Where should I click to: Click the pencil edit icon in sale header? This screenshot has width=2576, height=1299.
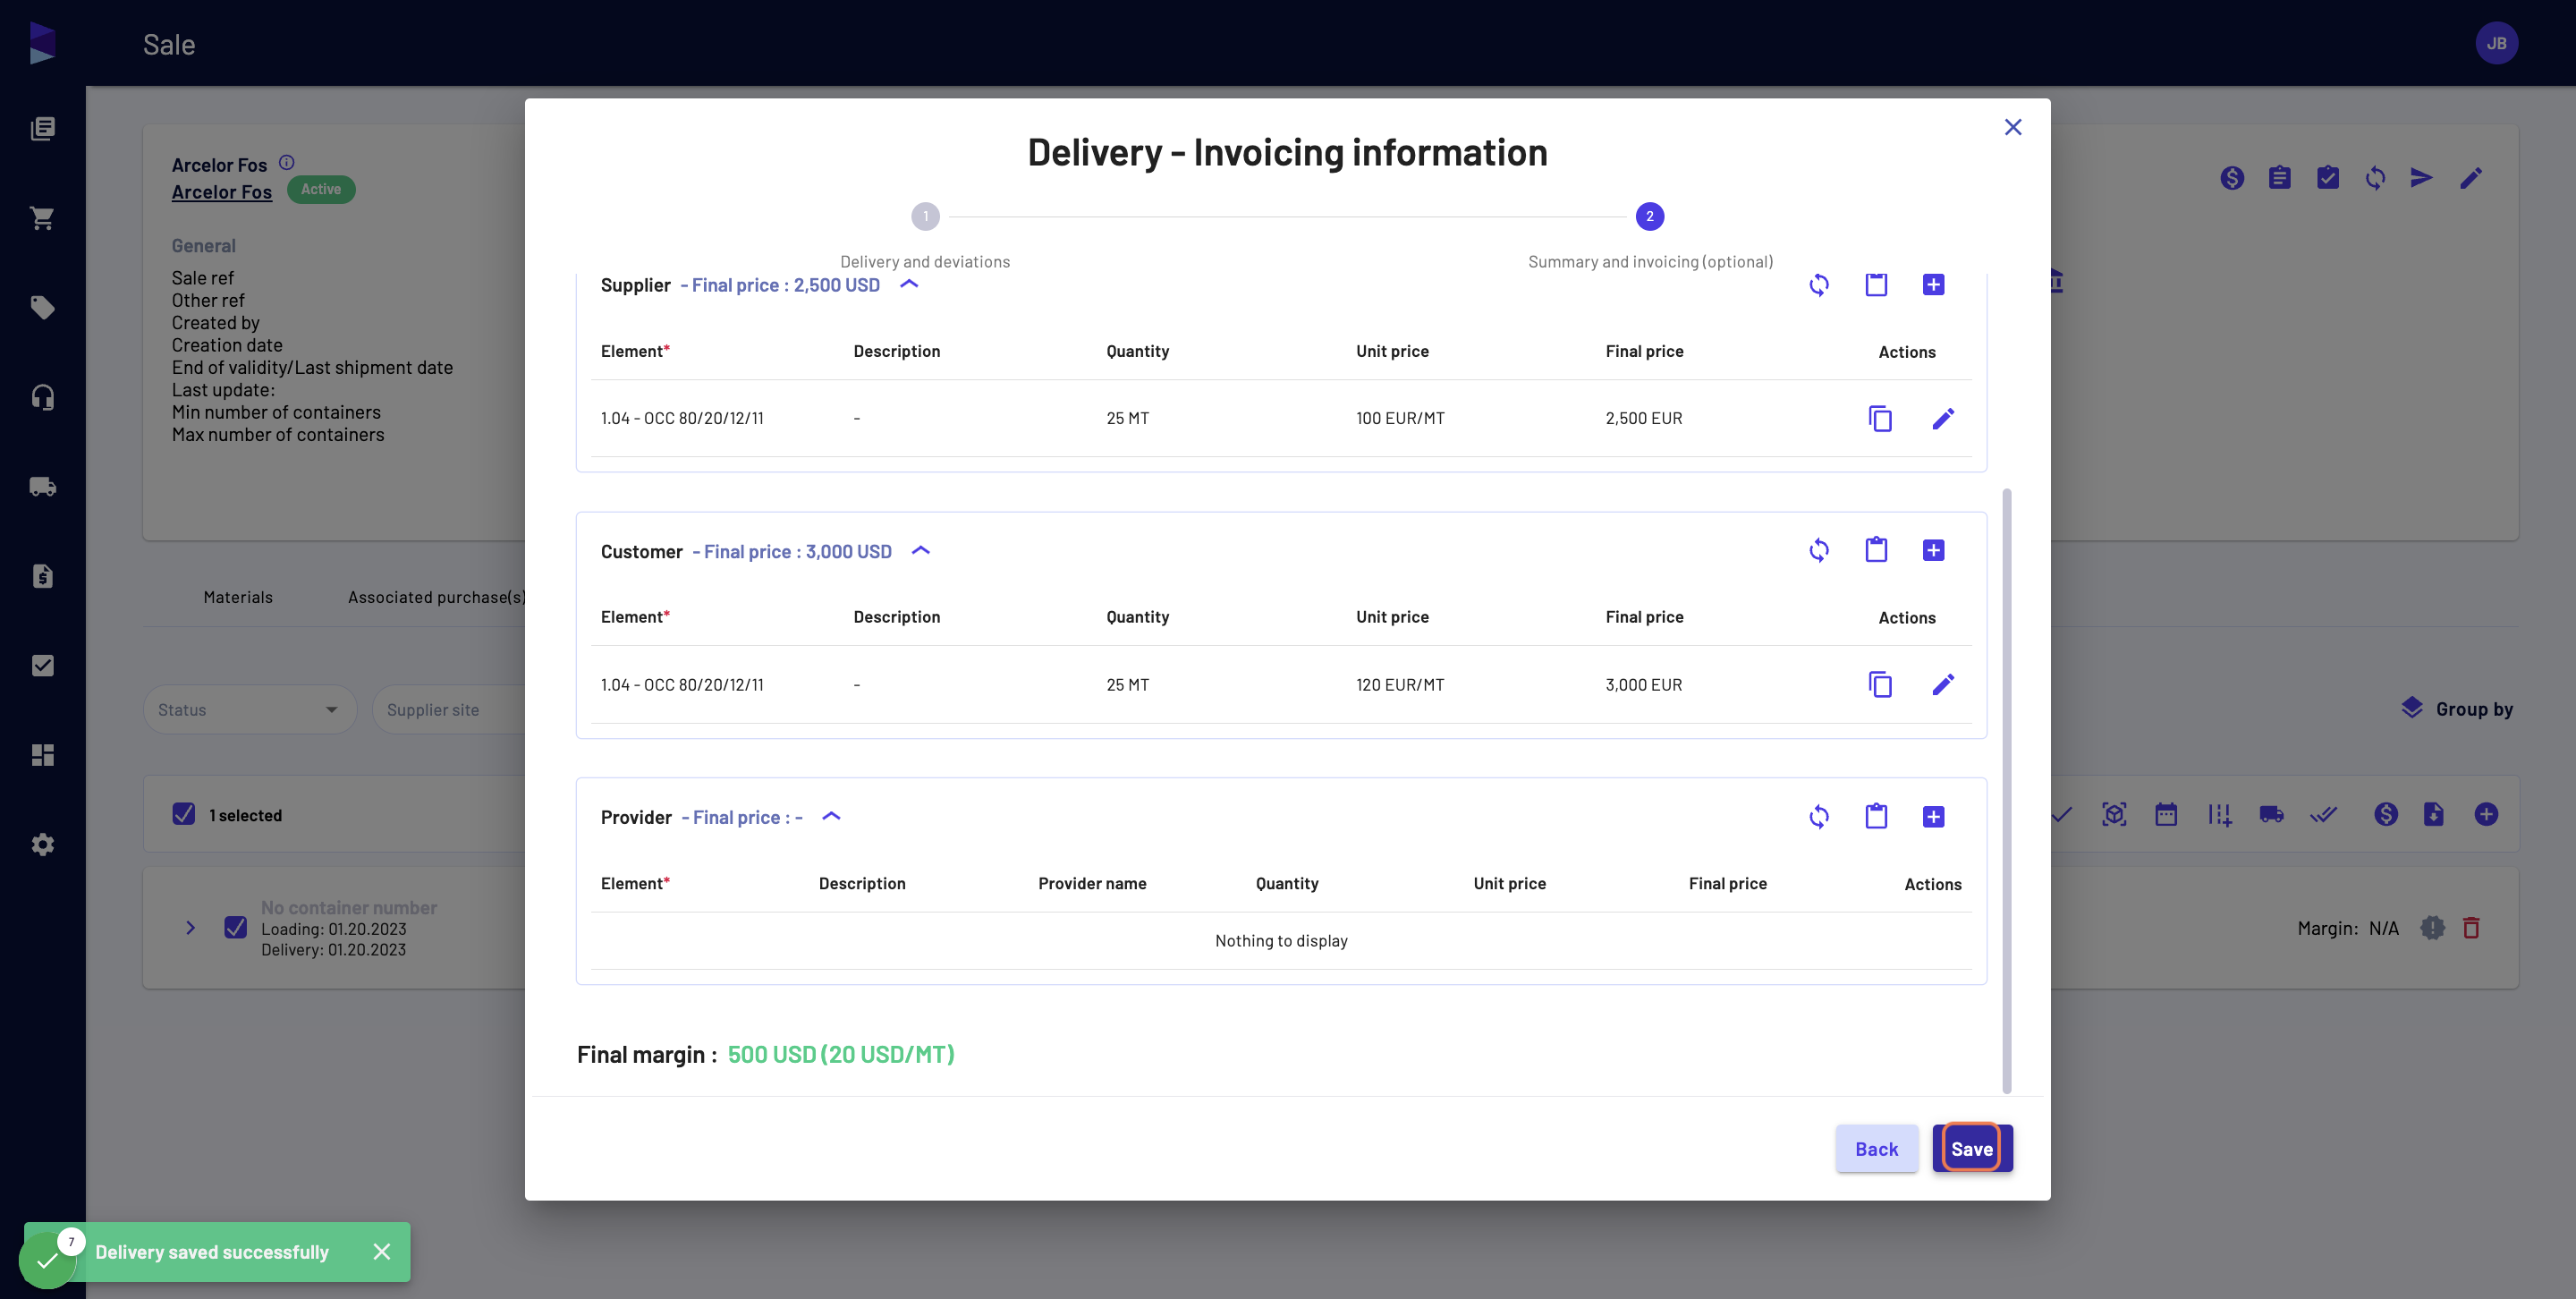pyautogui.click(x=2471, y=178)
